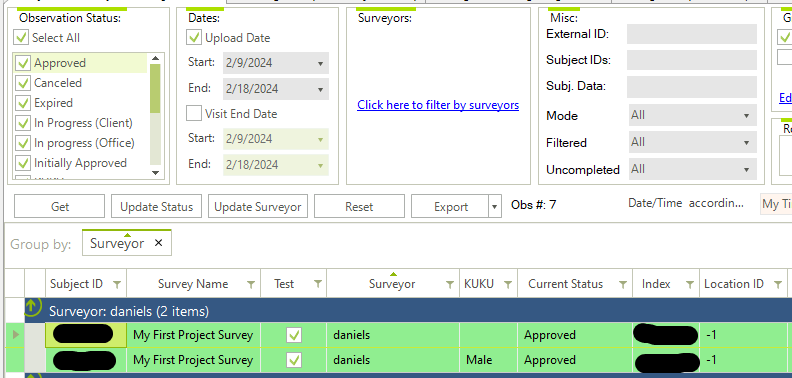Open filter for Index column
Viewport: 792px width, 378px height.
coord(690,285)
